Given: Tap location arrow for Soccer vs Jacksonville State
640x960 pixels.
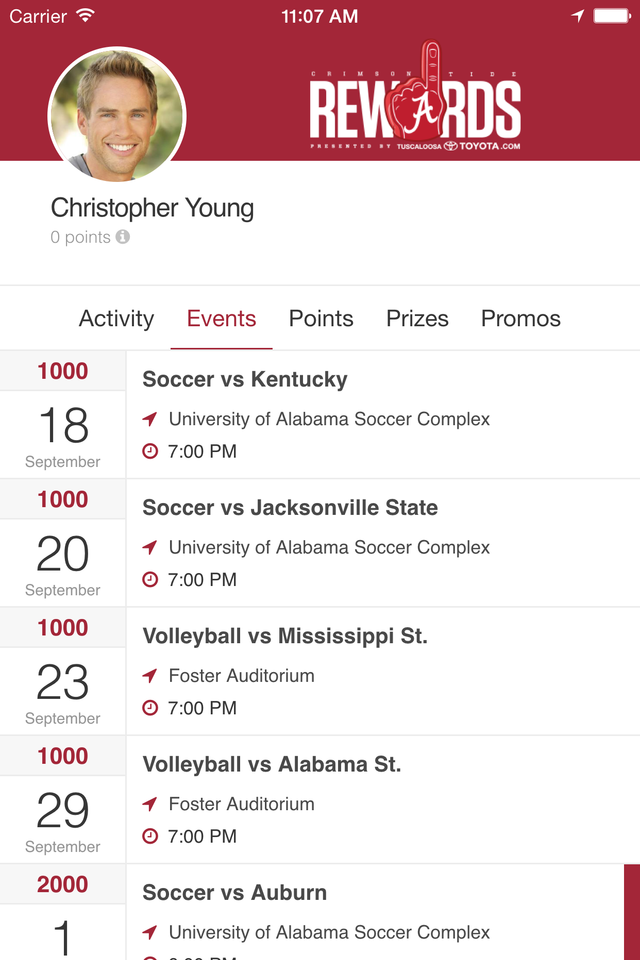Looking at the screenshot, I should pos(150,547).
